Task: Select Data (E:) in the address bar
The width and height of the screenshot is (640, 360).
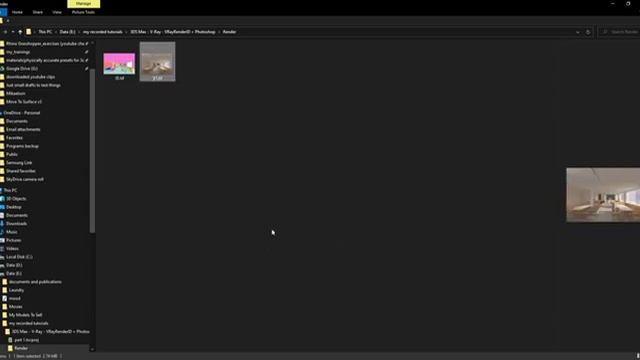Action: [x=67, y=32]
